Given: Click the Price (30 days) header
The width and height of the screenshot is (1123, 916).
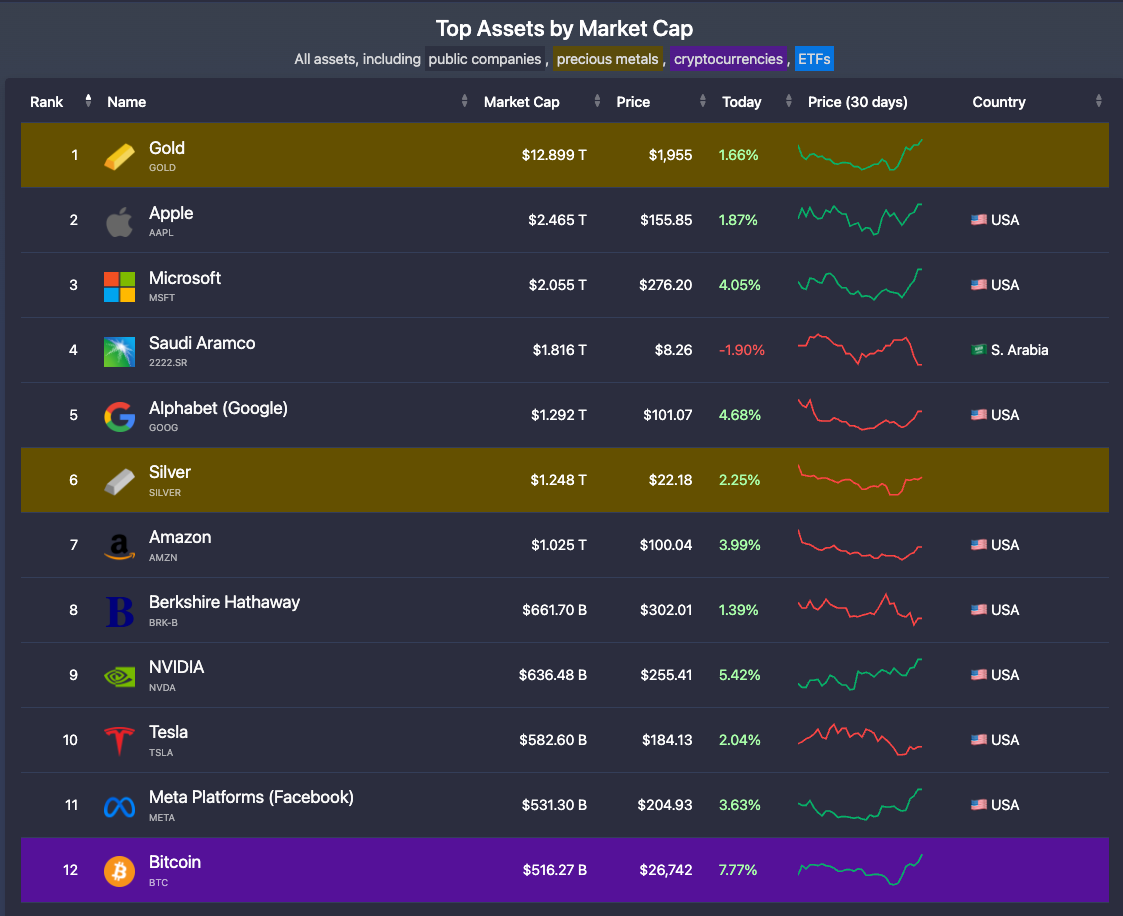Looking at the screenshot, I should (x=858, y=102).
